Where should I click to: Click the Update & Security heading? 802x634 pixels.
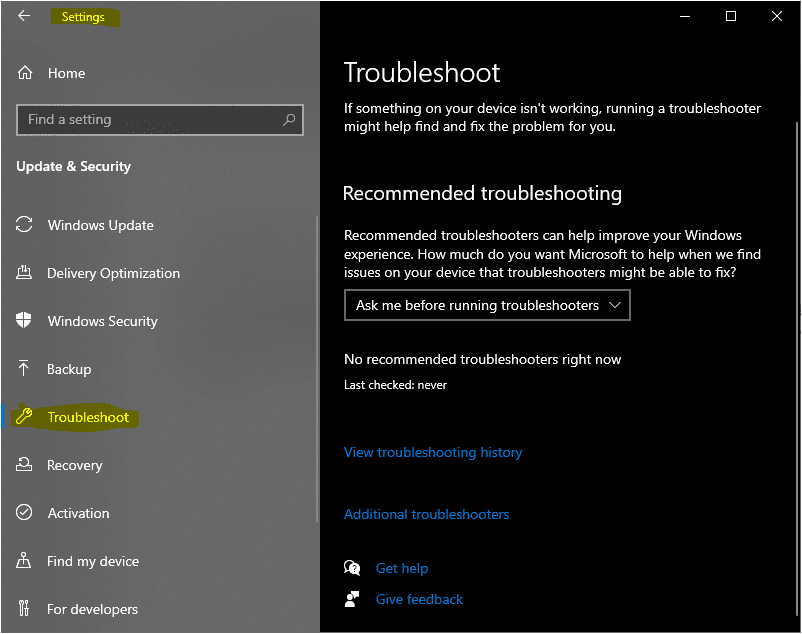(73, 166)
